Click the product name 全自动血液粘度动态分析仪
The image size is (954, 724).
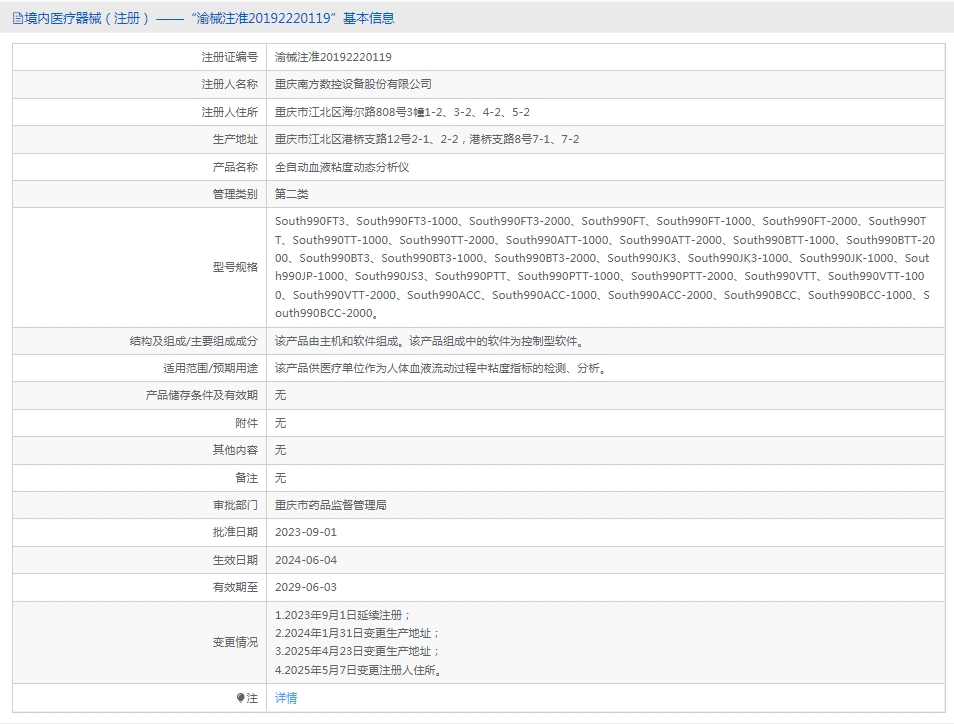coord(342,167)
